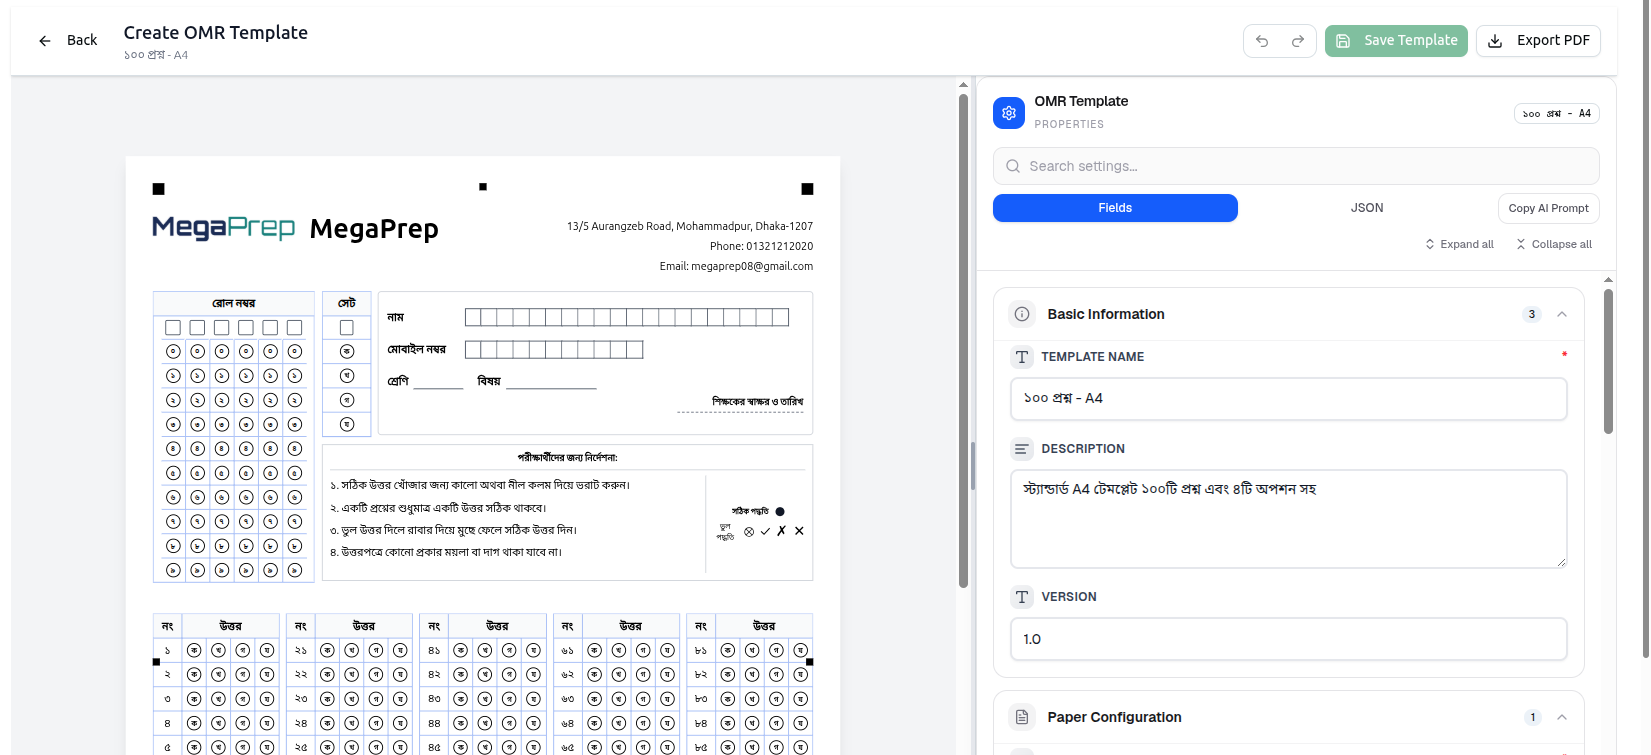This screenshot has height=755, width=1651.
Task: Collapse all property sections
Action: click(1554, 244)
